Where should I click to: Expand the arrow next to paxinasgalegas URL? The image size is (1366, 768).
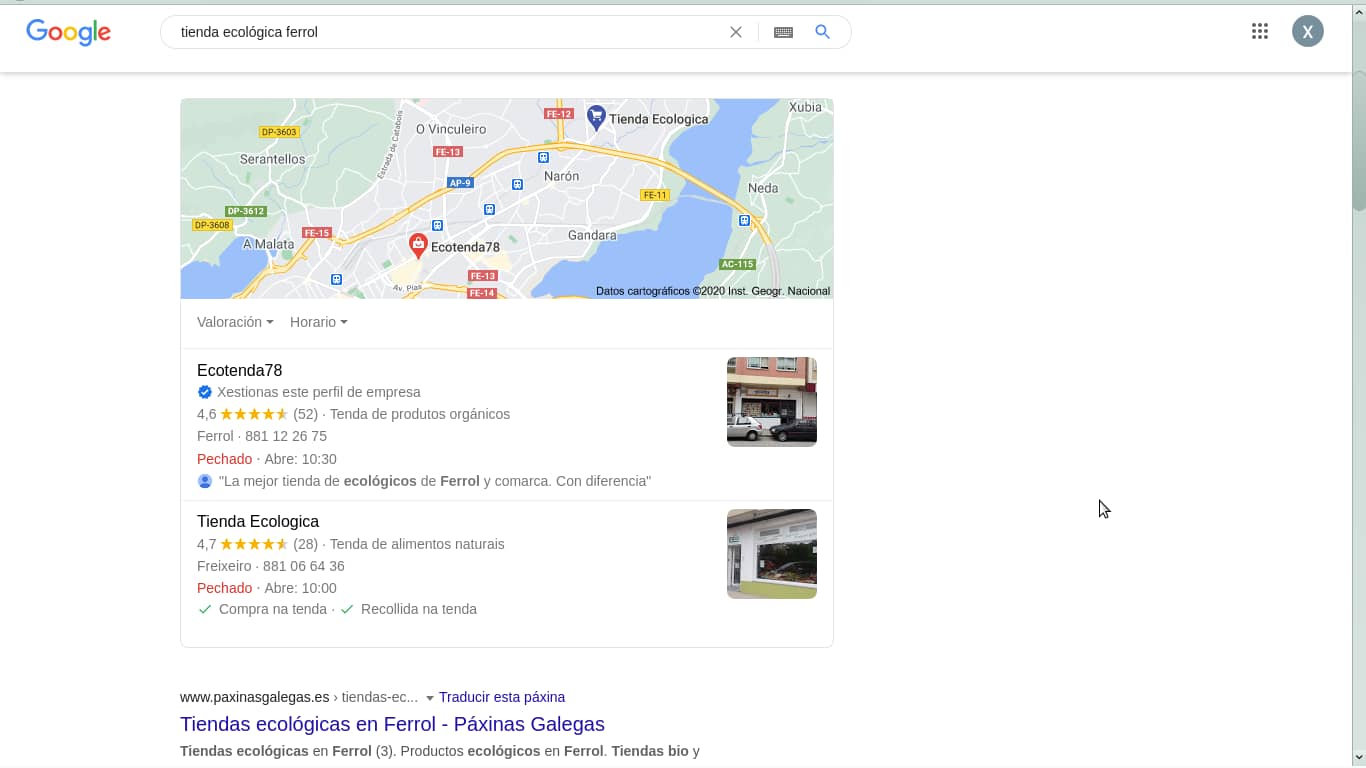pyautogui.click(x=430, y=698)
